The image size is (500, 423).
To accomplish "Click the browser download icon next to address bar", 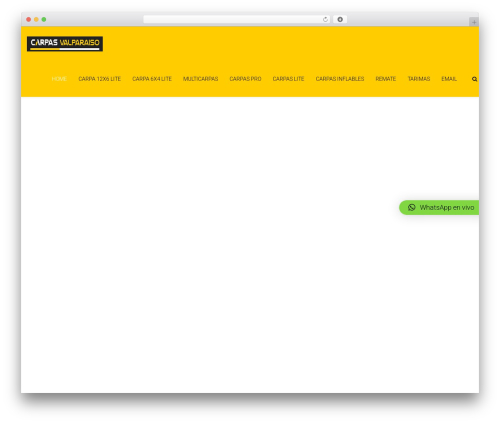I will 340,19.
